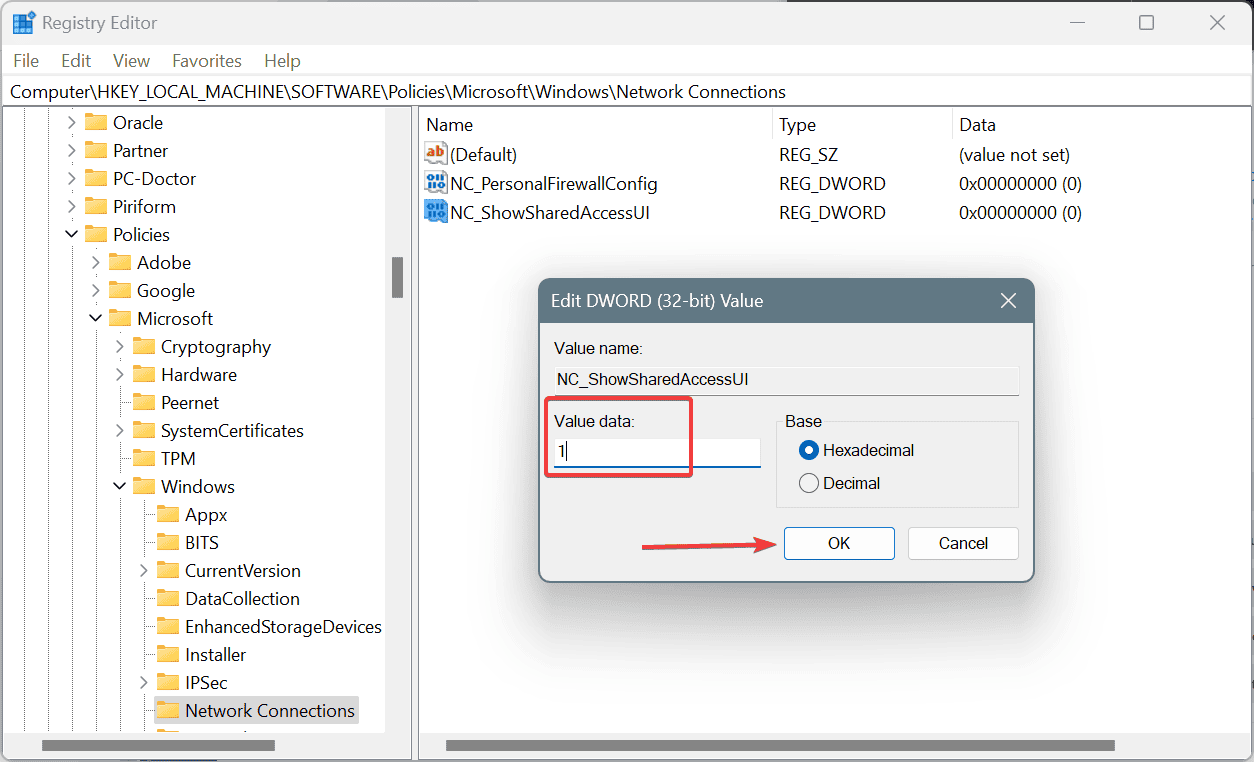Open the File menu

pyautogui.click(x=26, y=61)
